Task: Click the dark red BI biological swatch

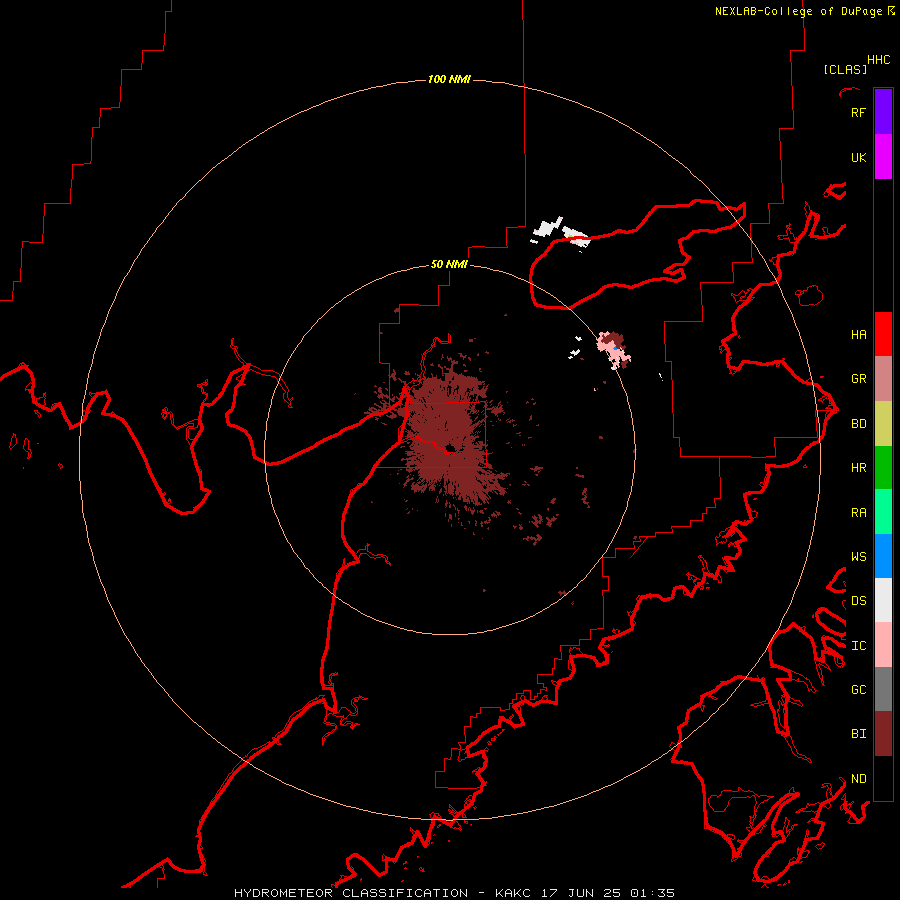Action: (x=883, y=734)
